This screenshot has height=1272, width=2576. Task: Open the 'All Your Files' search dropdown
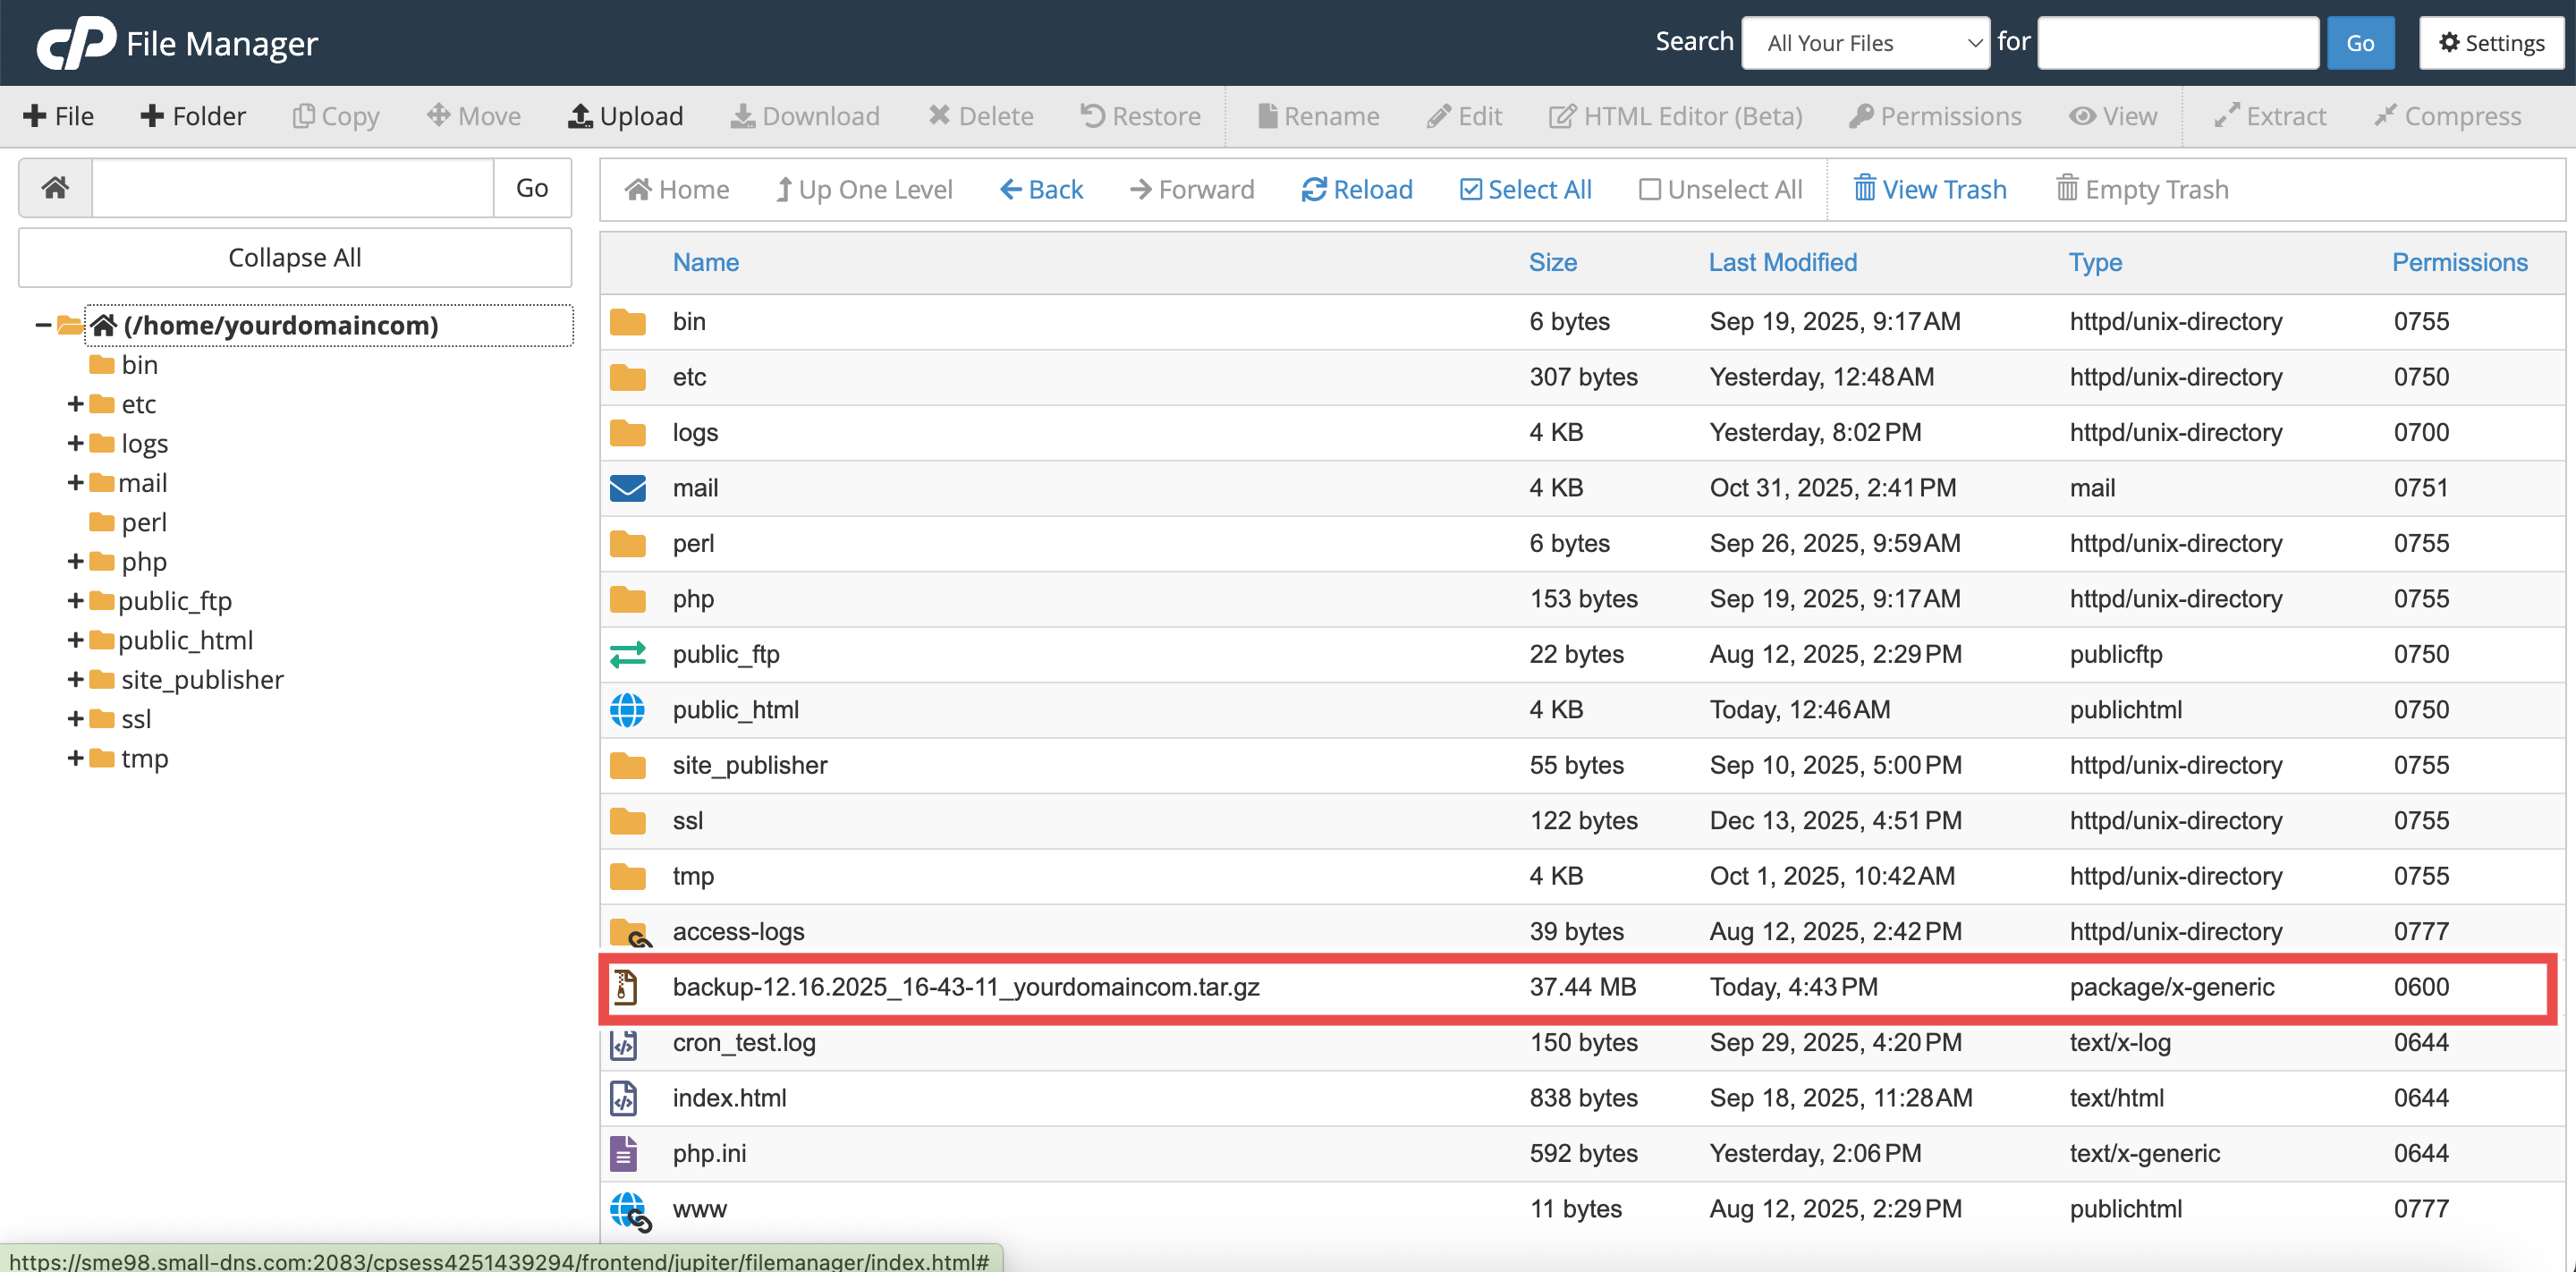(x=1865, y=43)
